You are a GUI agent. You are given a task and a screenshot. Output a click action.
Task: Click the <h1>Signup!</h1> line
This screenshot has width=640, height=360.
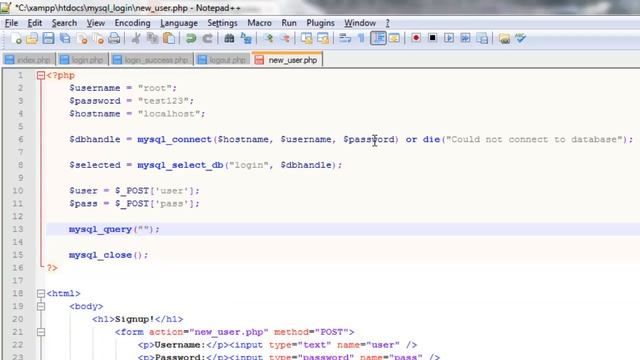pos(138,319)
